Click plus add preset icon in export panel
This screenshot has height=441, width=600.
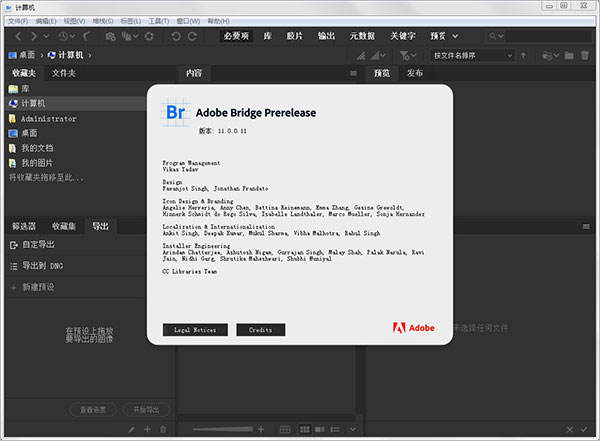(147, 430)
